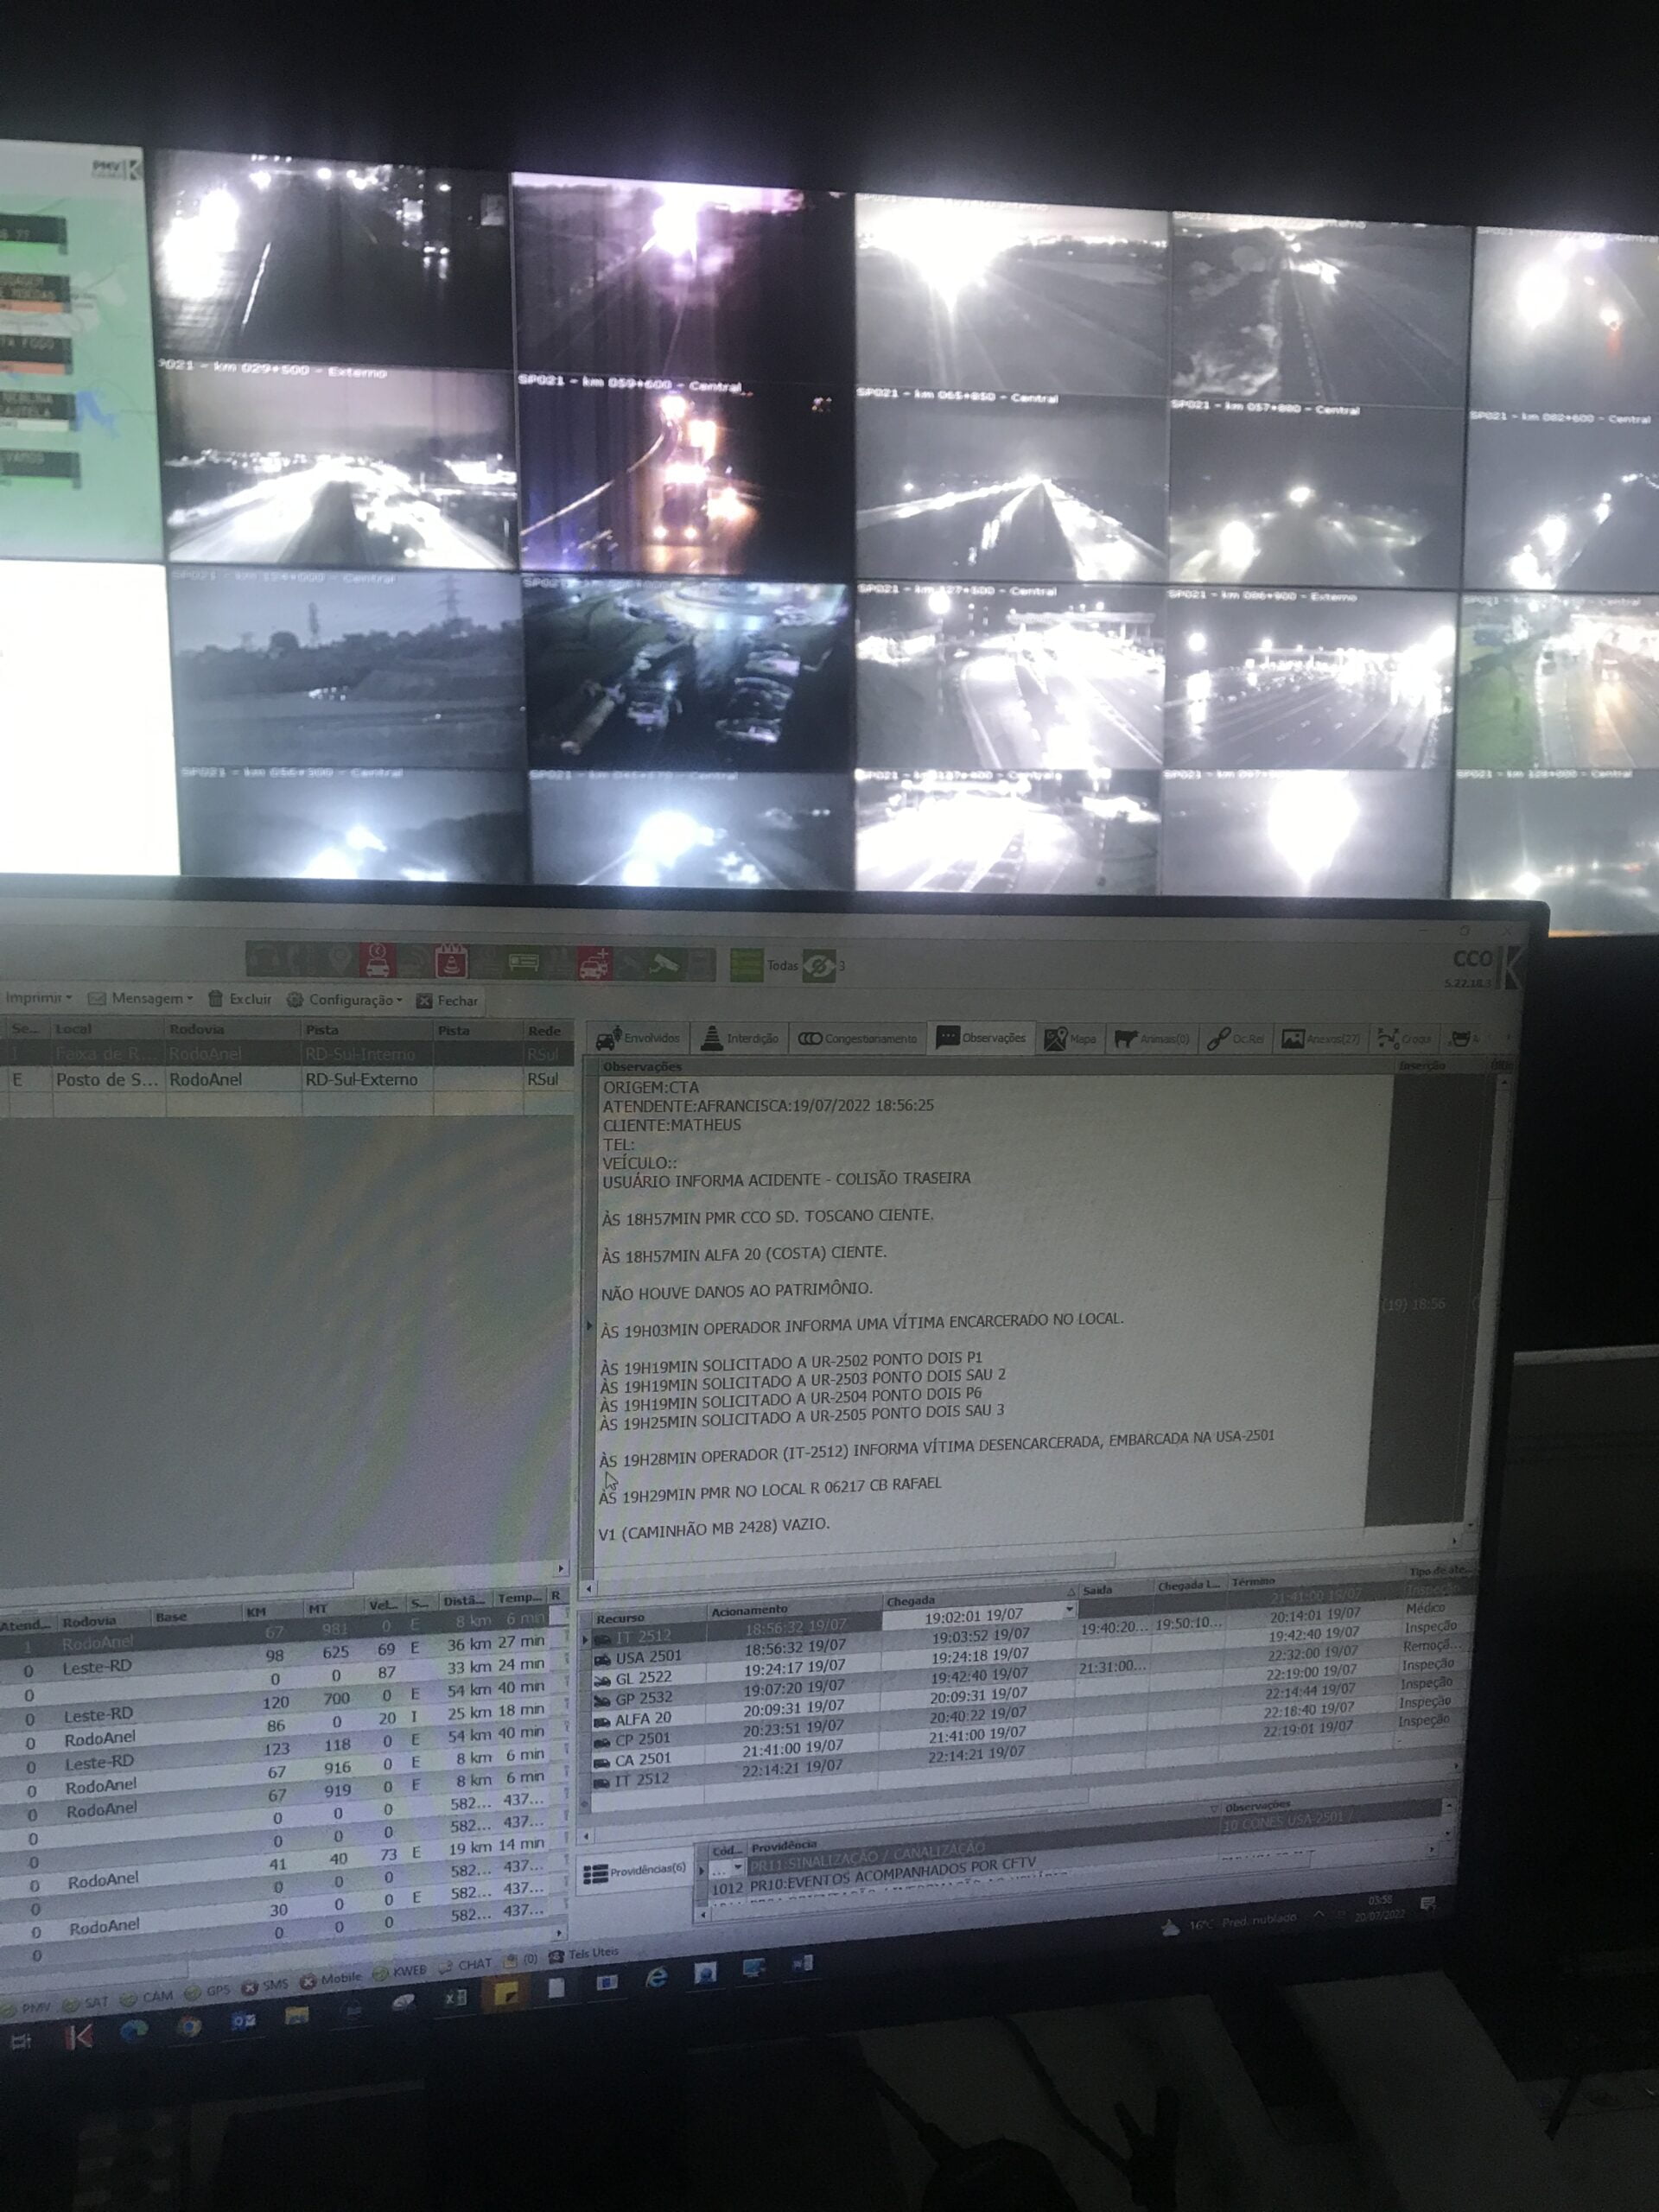The image size is (1659, 2212).
Task: Click the Fechar button
Action: coord(447,1001)
